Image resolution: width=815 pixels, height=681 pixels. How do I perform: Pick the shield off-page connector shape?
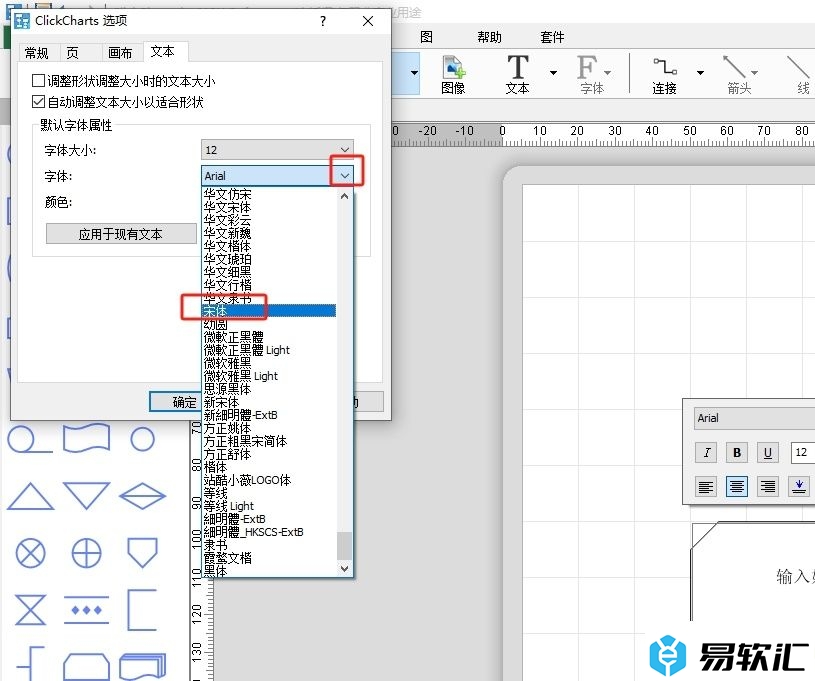(142, 553)
